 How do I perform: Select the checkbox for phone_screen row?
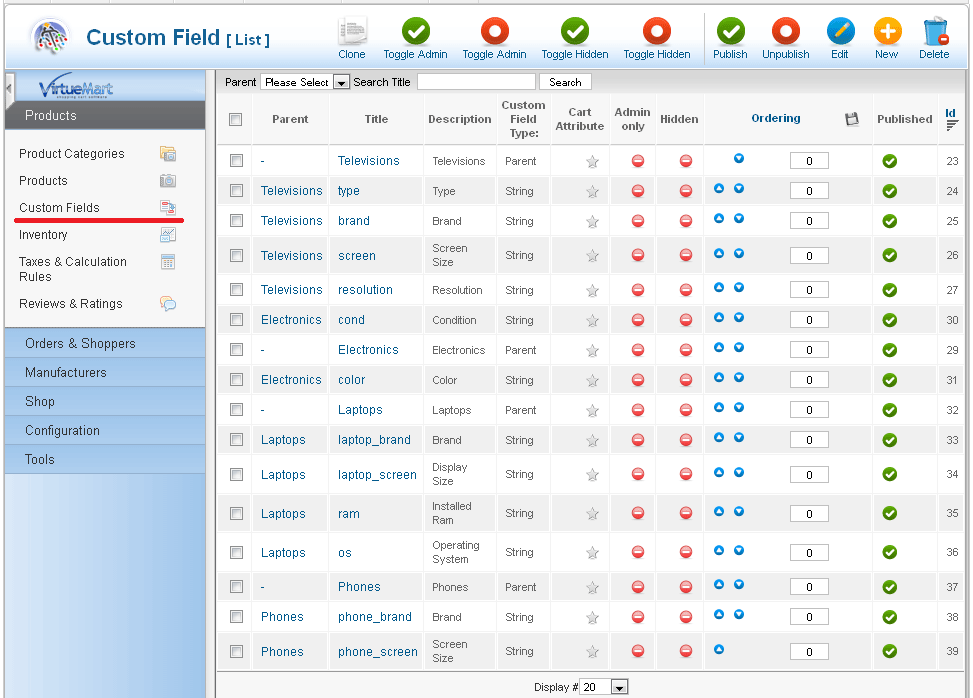[x=236, y=651]
